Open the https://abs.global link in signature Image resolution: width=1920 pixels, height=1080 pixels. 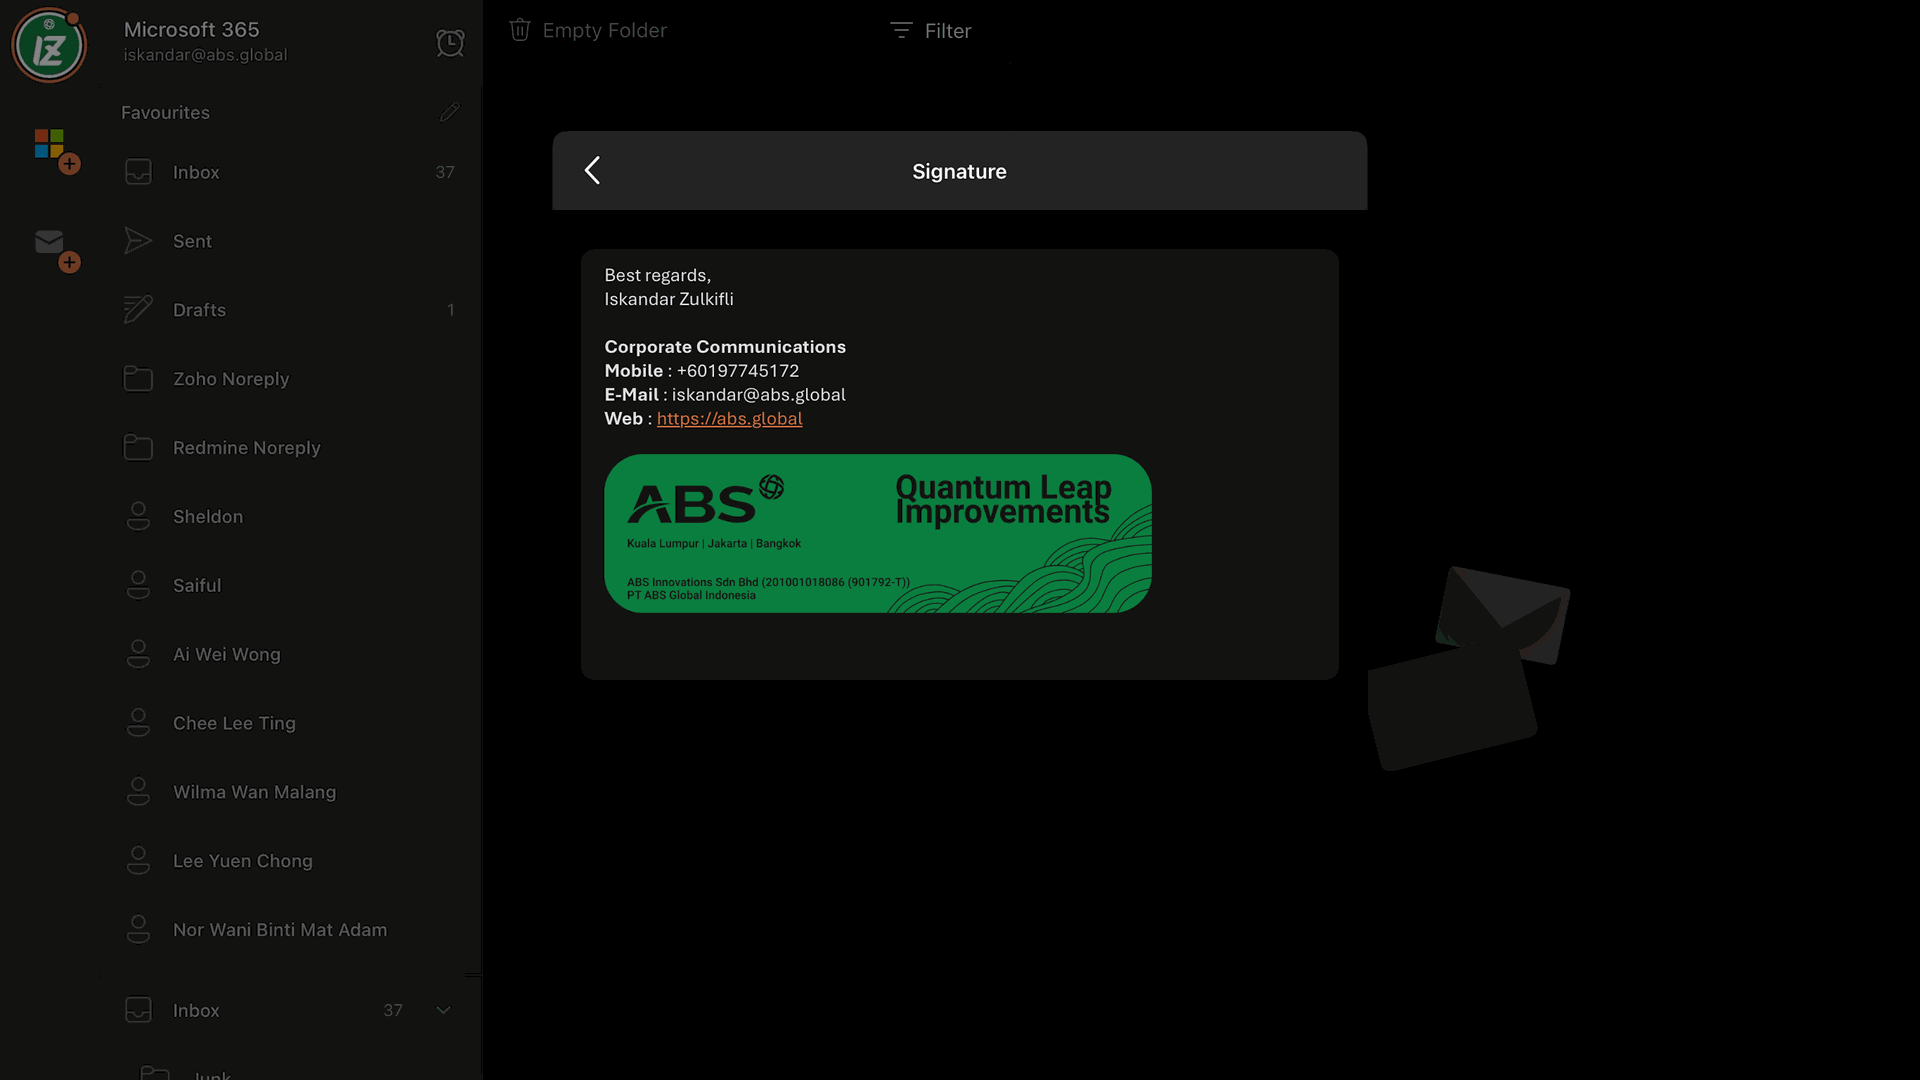point(729,419)
